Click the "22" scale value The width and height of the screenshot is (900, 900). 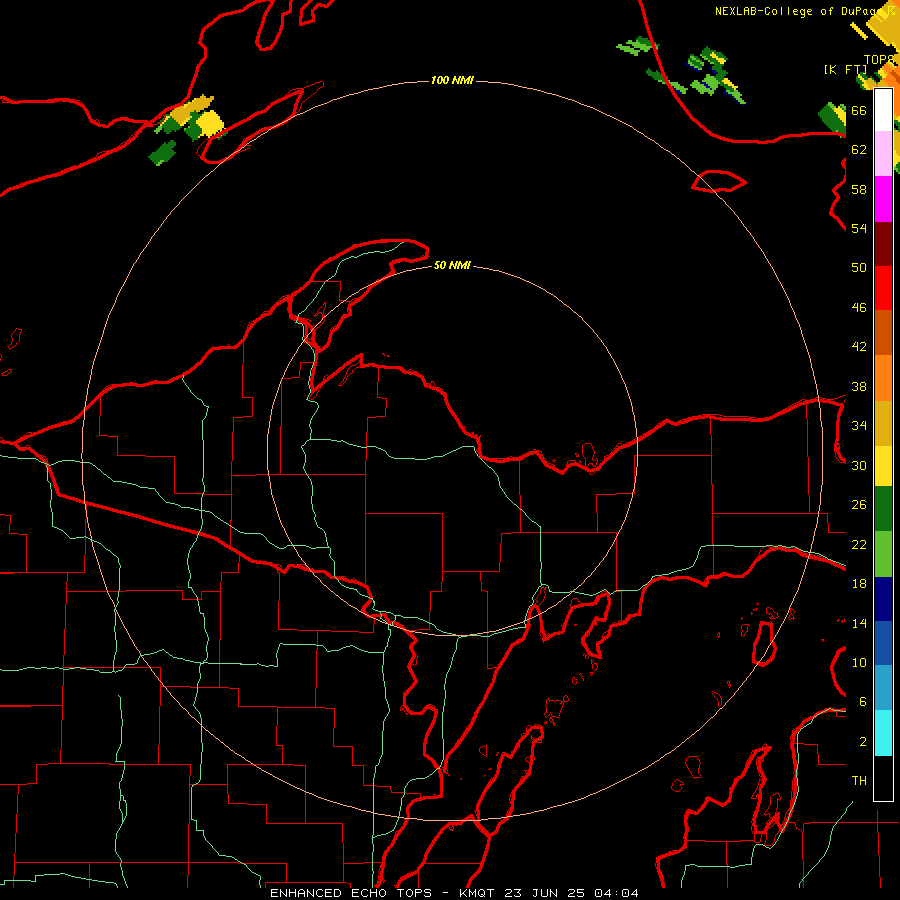[859, 544]
